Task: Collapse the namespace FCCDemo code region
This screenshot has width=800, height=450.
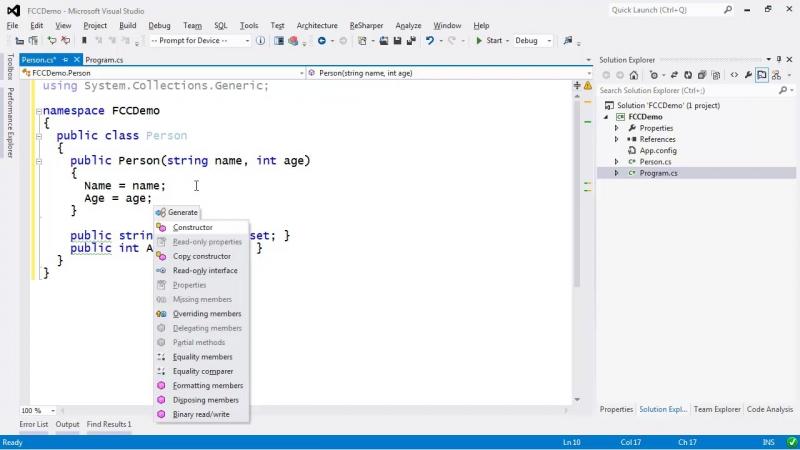Action: [x=39, y=111]
